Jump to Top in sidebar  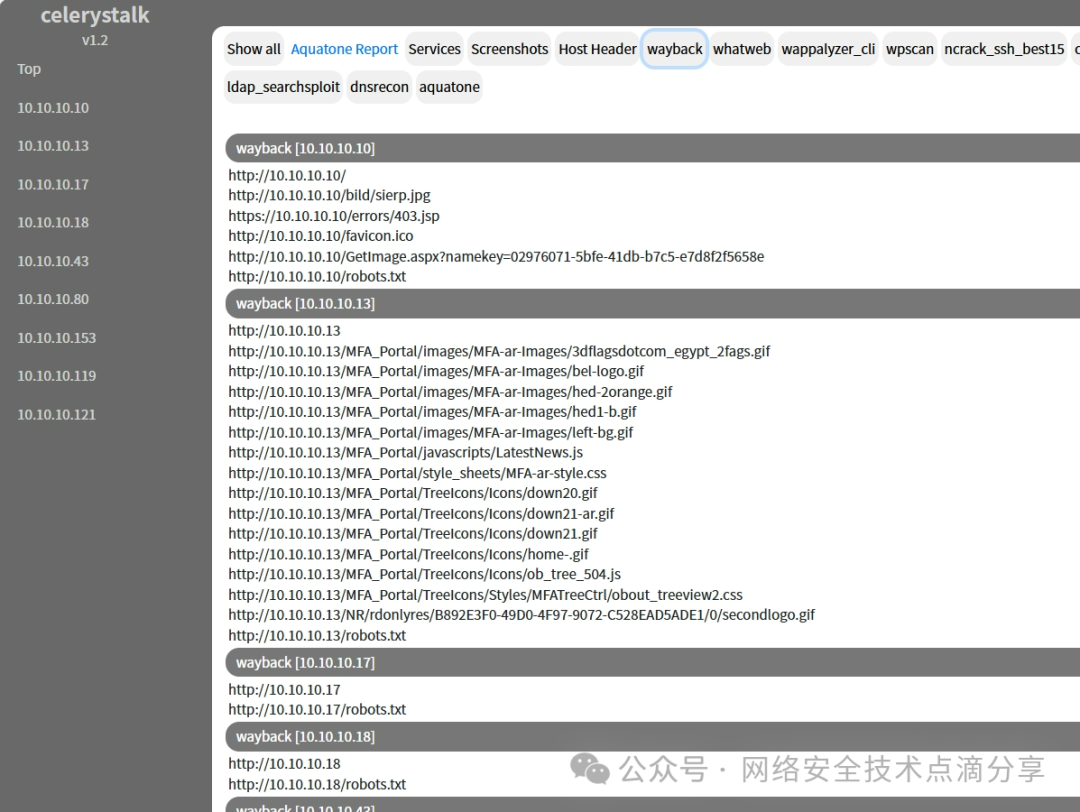coord(29,69)
